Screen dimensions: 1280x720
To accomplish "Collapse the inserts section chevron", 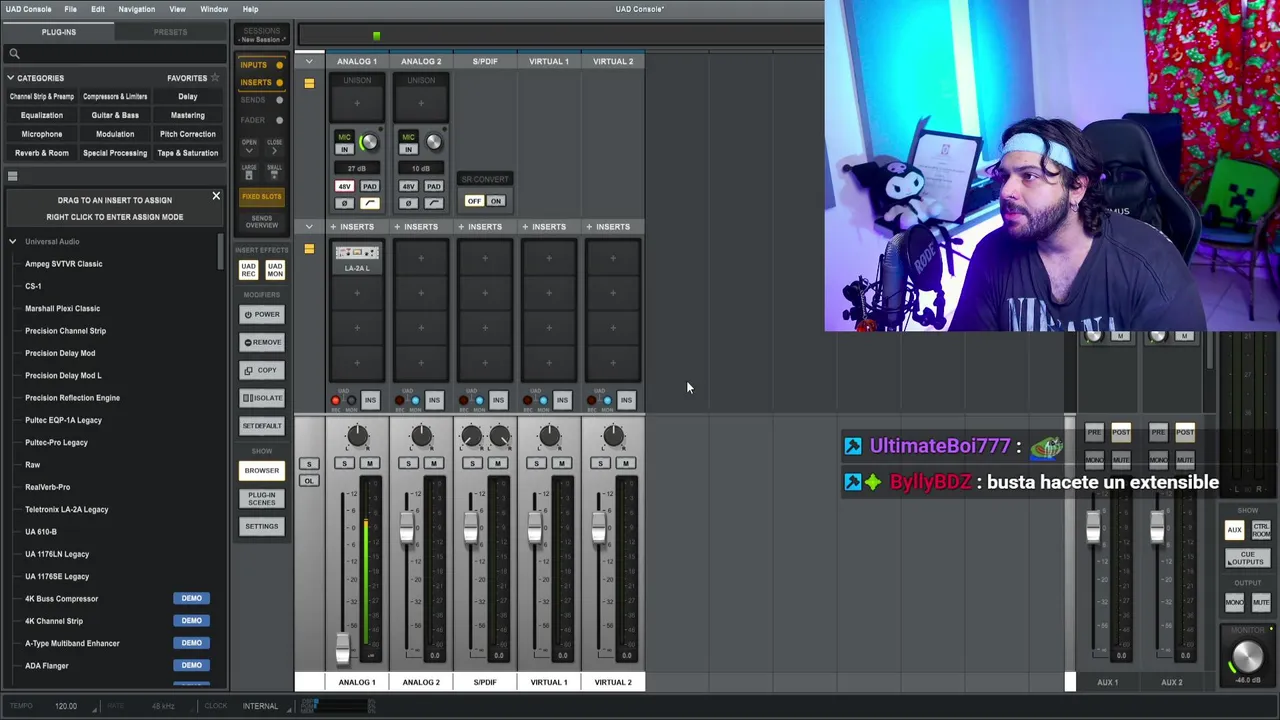I will tap(309, 227).
